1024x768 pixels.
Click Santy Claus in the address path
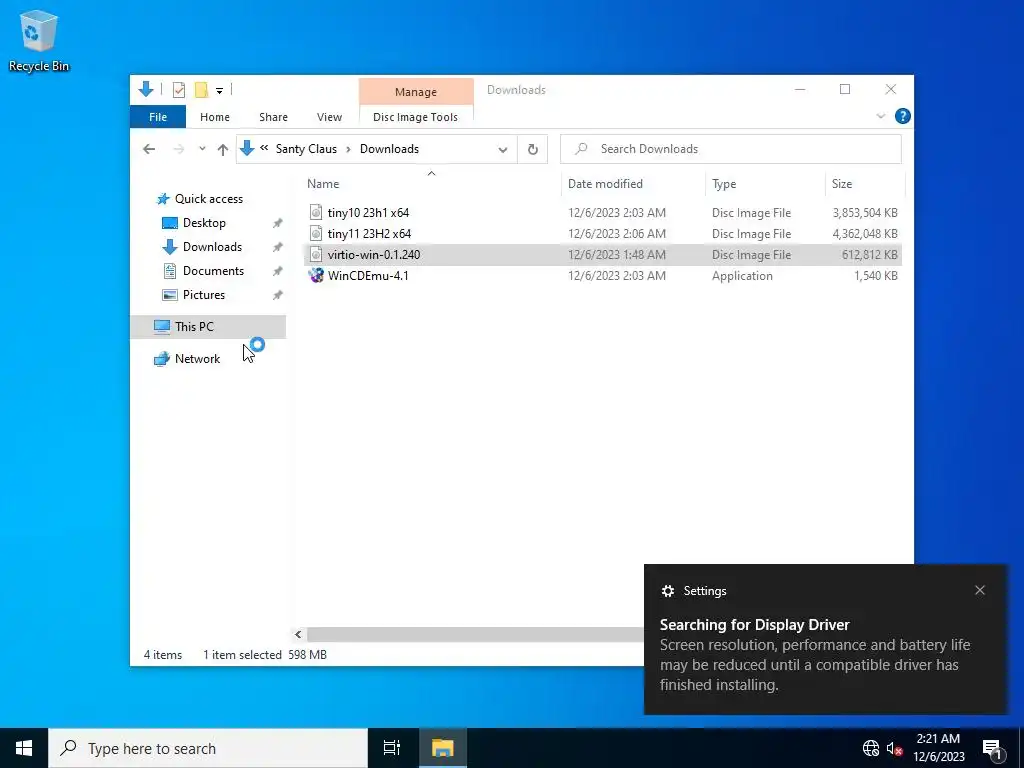coord(306,149)
